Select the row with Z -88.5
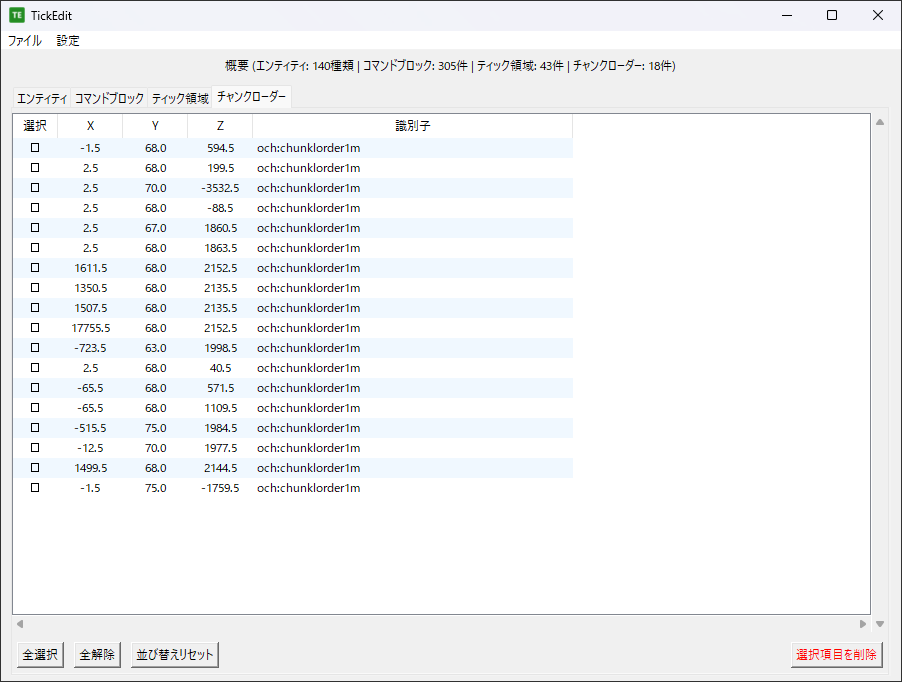 (x=35, y=208)
